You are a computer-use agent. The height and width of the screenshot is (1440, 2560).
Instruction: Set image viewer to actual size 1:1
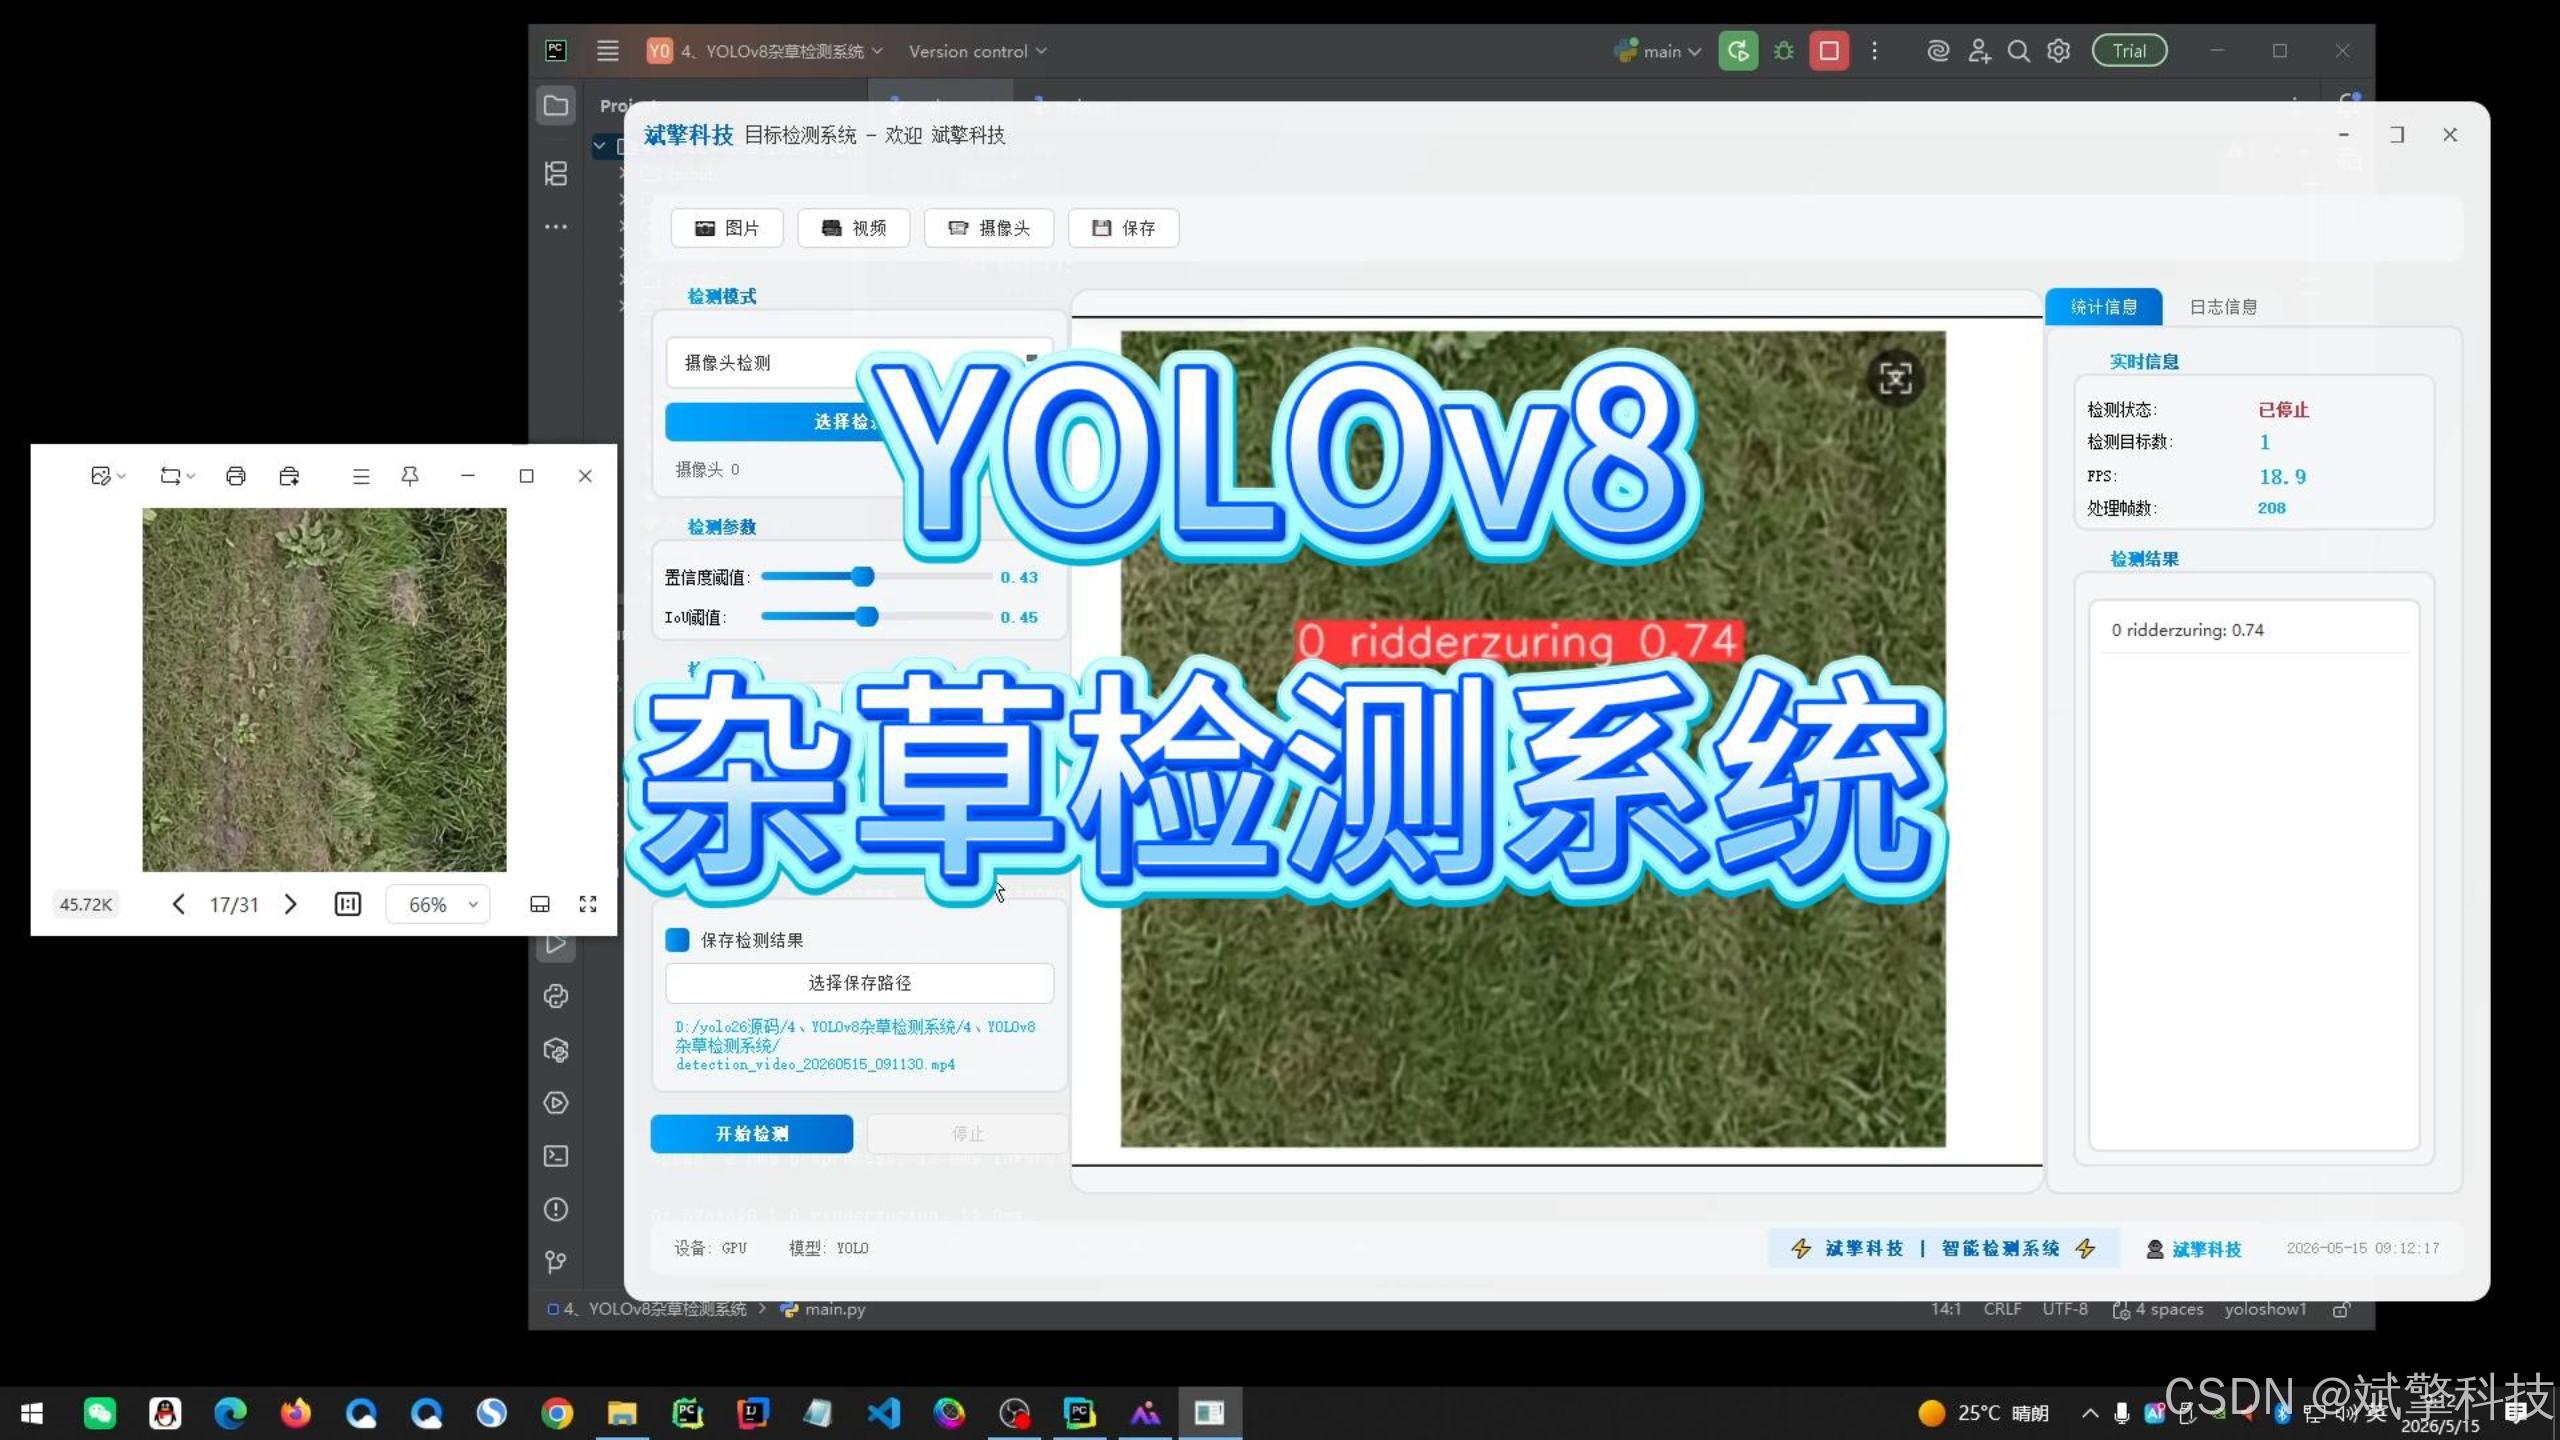click(x=348, y=904)
